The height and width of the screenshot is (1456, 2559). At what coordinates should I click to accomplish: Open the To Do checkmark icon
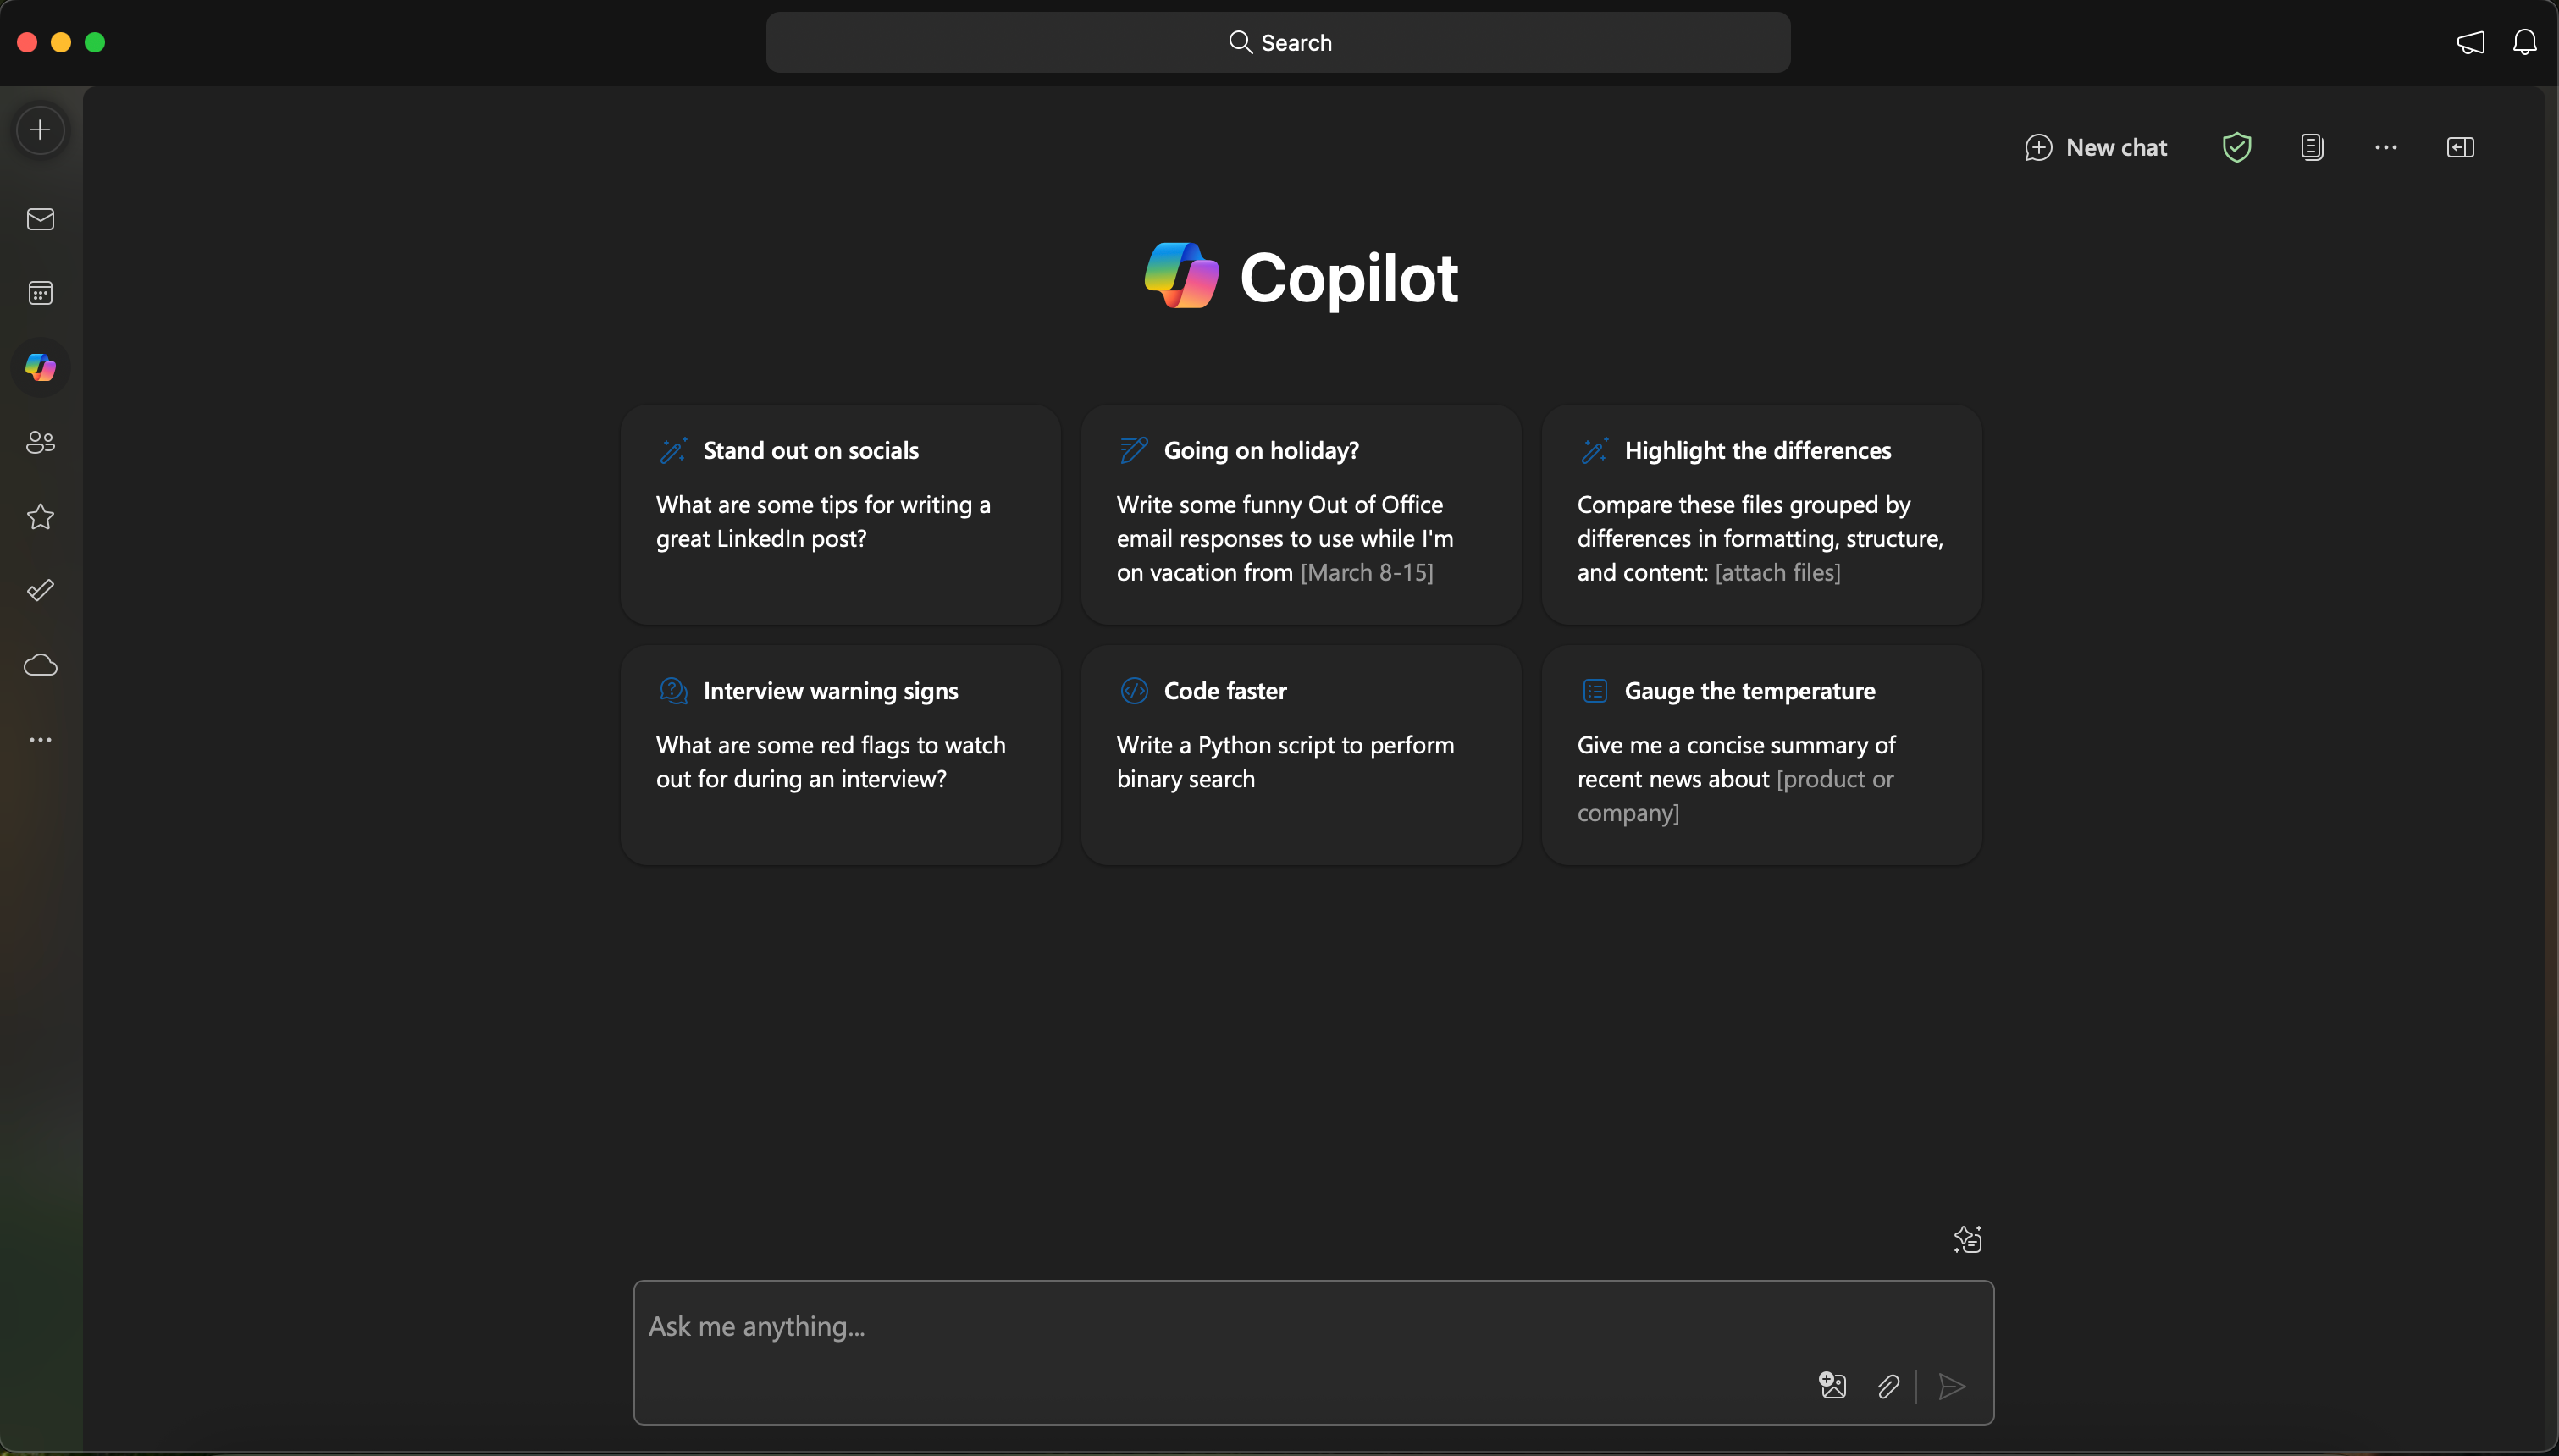tap(40, 590)
